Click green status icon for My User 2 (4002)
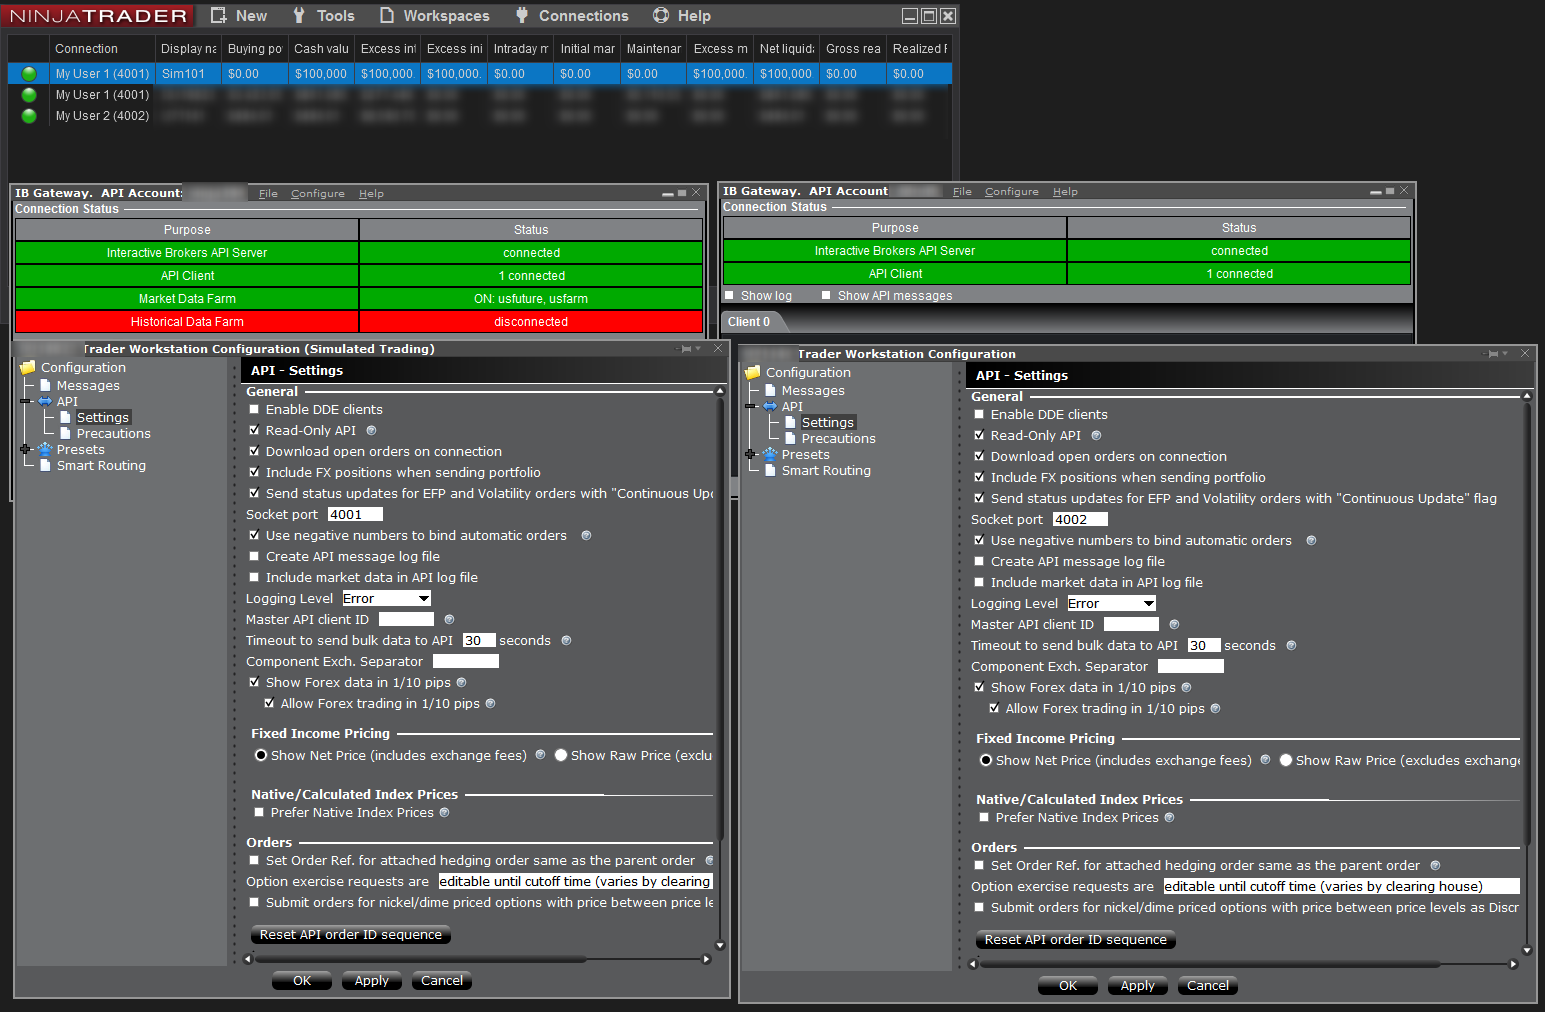Image resolution: width=1545 pixels, height=1012 pixels. pyautogui.click(x=29, y=116)
